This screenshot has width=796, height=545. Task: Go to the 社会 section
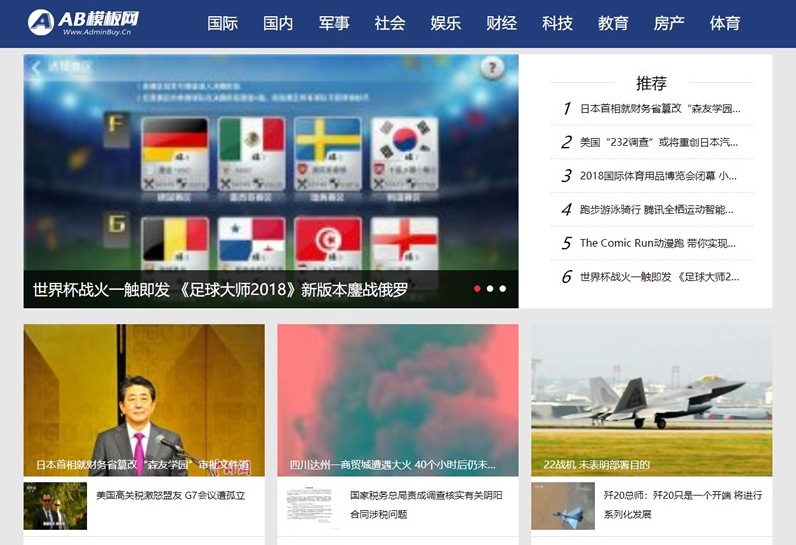pyautogui.click(x=390, y=23)
